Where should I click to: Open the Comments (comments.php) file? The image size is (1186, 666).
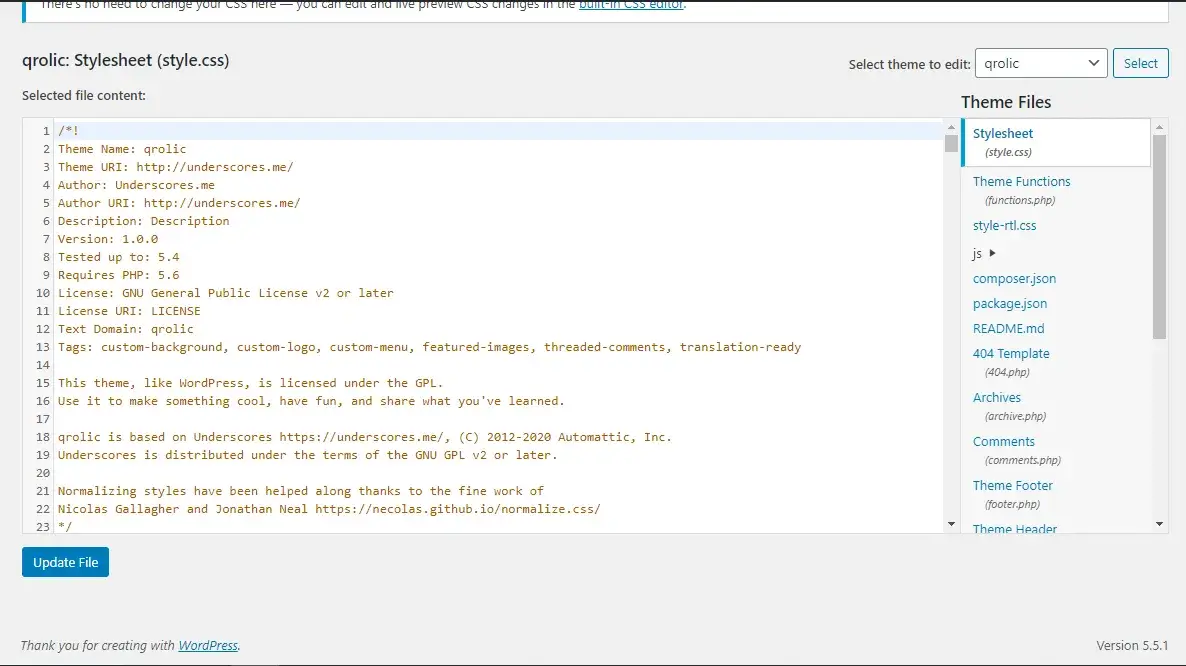[x=1004, y=441]
